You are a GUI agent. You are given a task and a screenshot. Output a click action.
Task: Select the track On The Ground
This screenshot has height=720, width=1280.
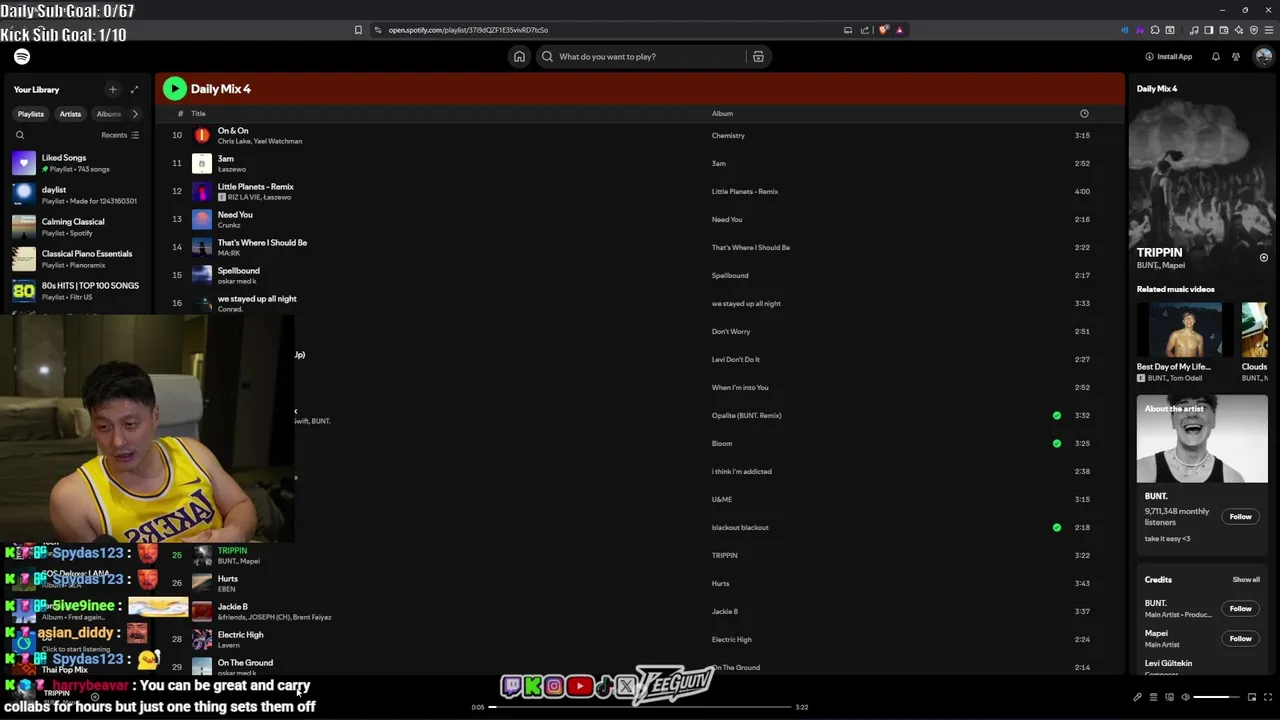245,663
